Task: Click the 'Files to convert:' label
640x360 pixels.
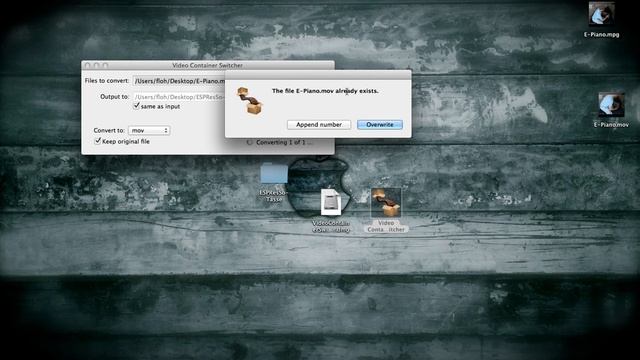Action: pyautogui.click(x=107, y=81)
